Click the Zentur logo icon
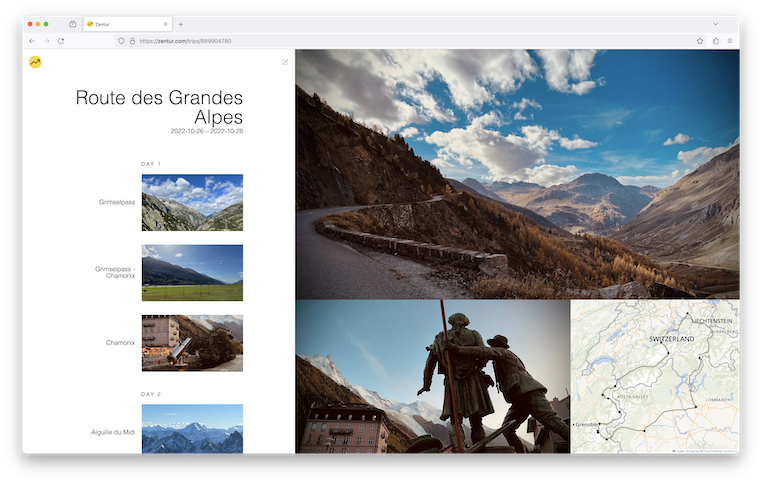762x483 pixels. tap(35, 62)
